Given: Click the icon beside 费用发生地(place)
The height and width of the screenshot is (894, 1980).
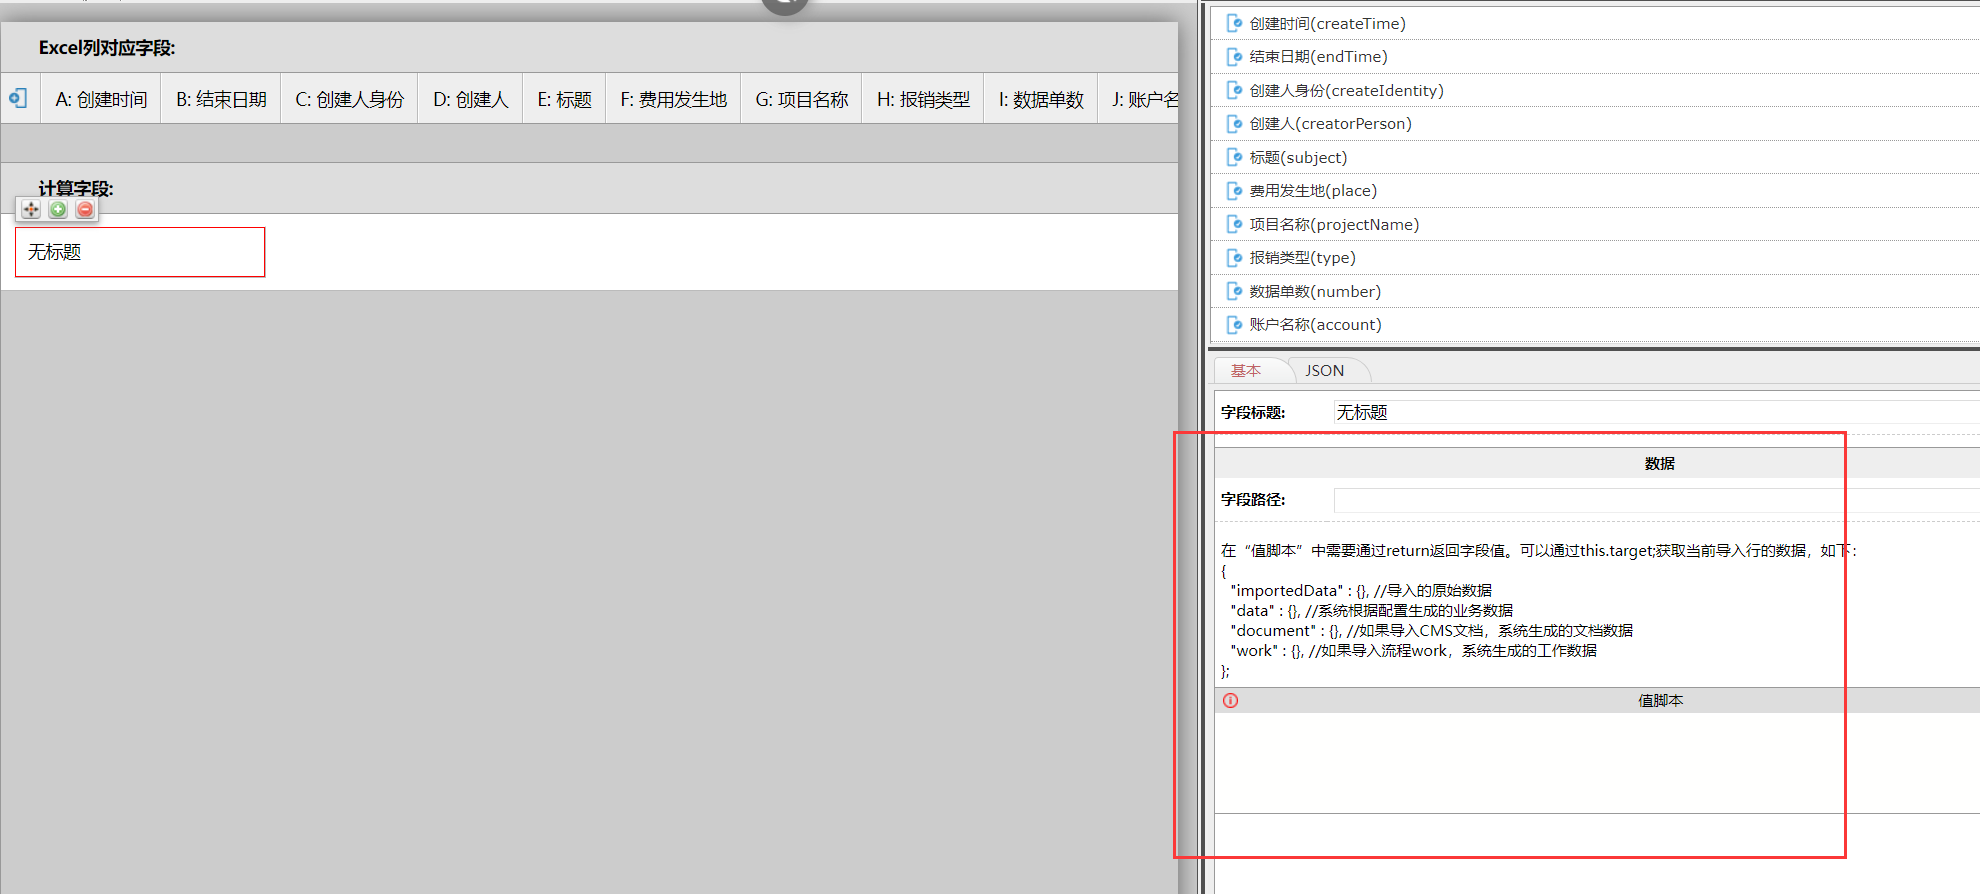Looking at the screenshot, I should point(1234,191).
